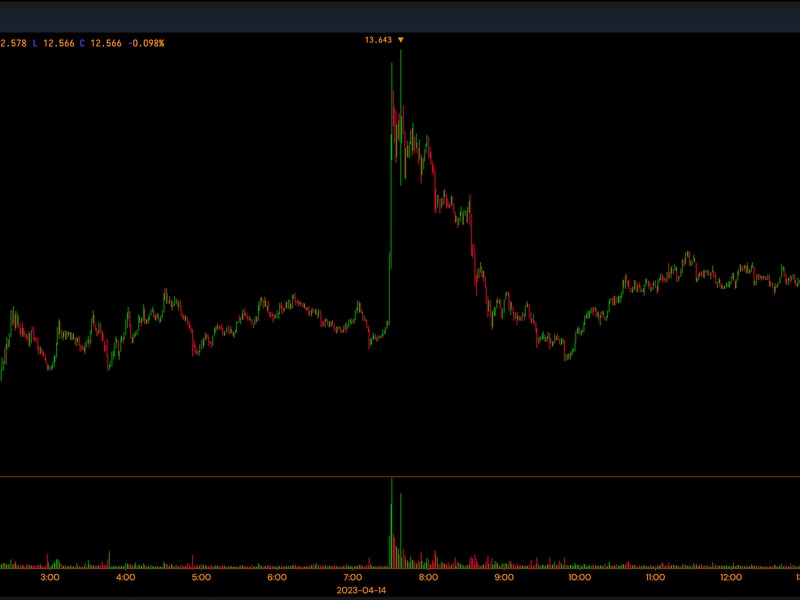Click the 6:00 time axis label
The image size is (800, 600).
click(x=277, y=577)
